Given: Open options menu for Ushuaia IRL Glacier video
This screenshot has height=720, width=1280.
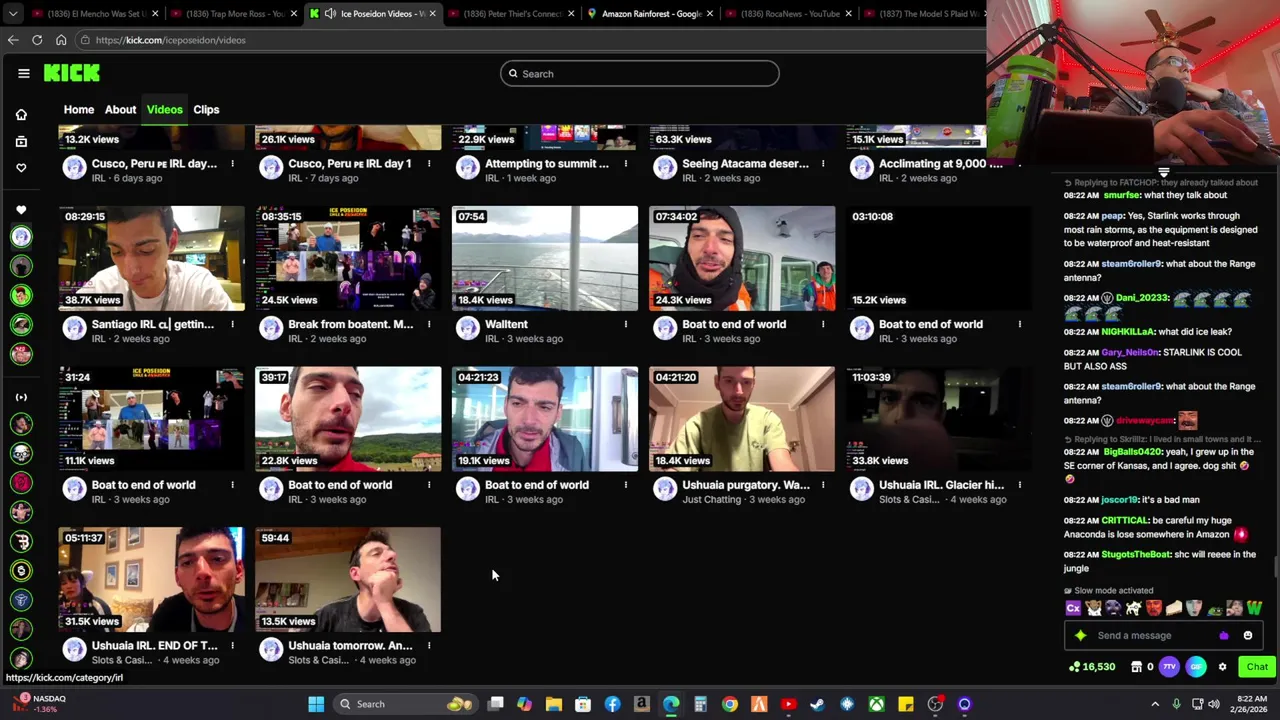Looking at the screenshot, I should 1020,485.
